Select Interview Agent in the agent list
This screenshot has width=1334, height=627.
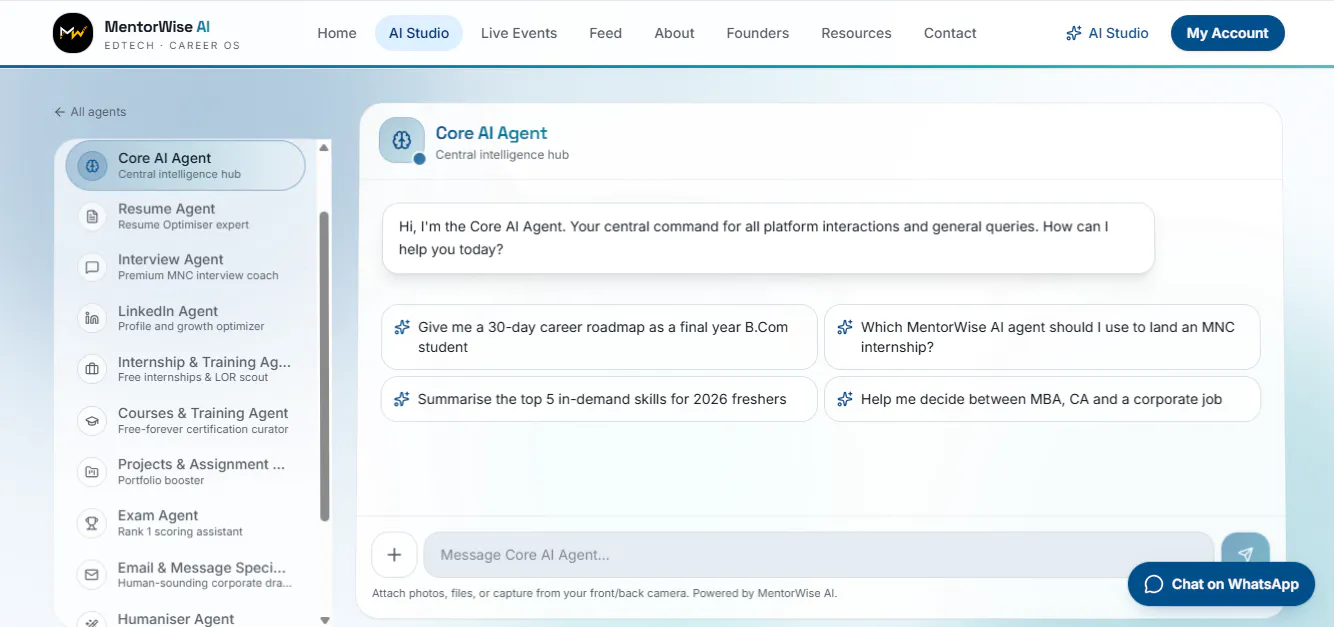(x=186, y=267)
